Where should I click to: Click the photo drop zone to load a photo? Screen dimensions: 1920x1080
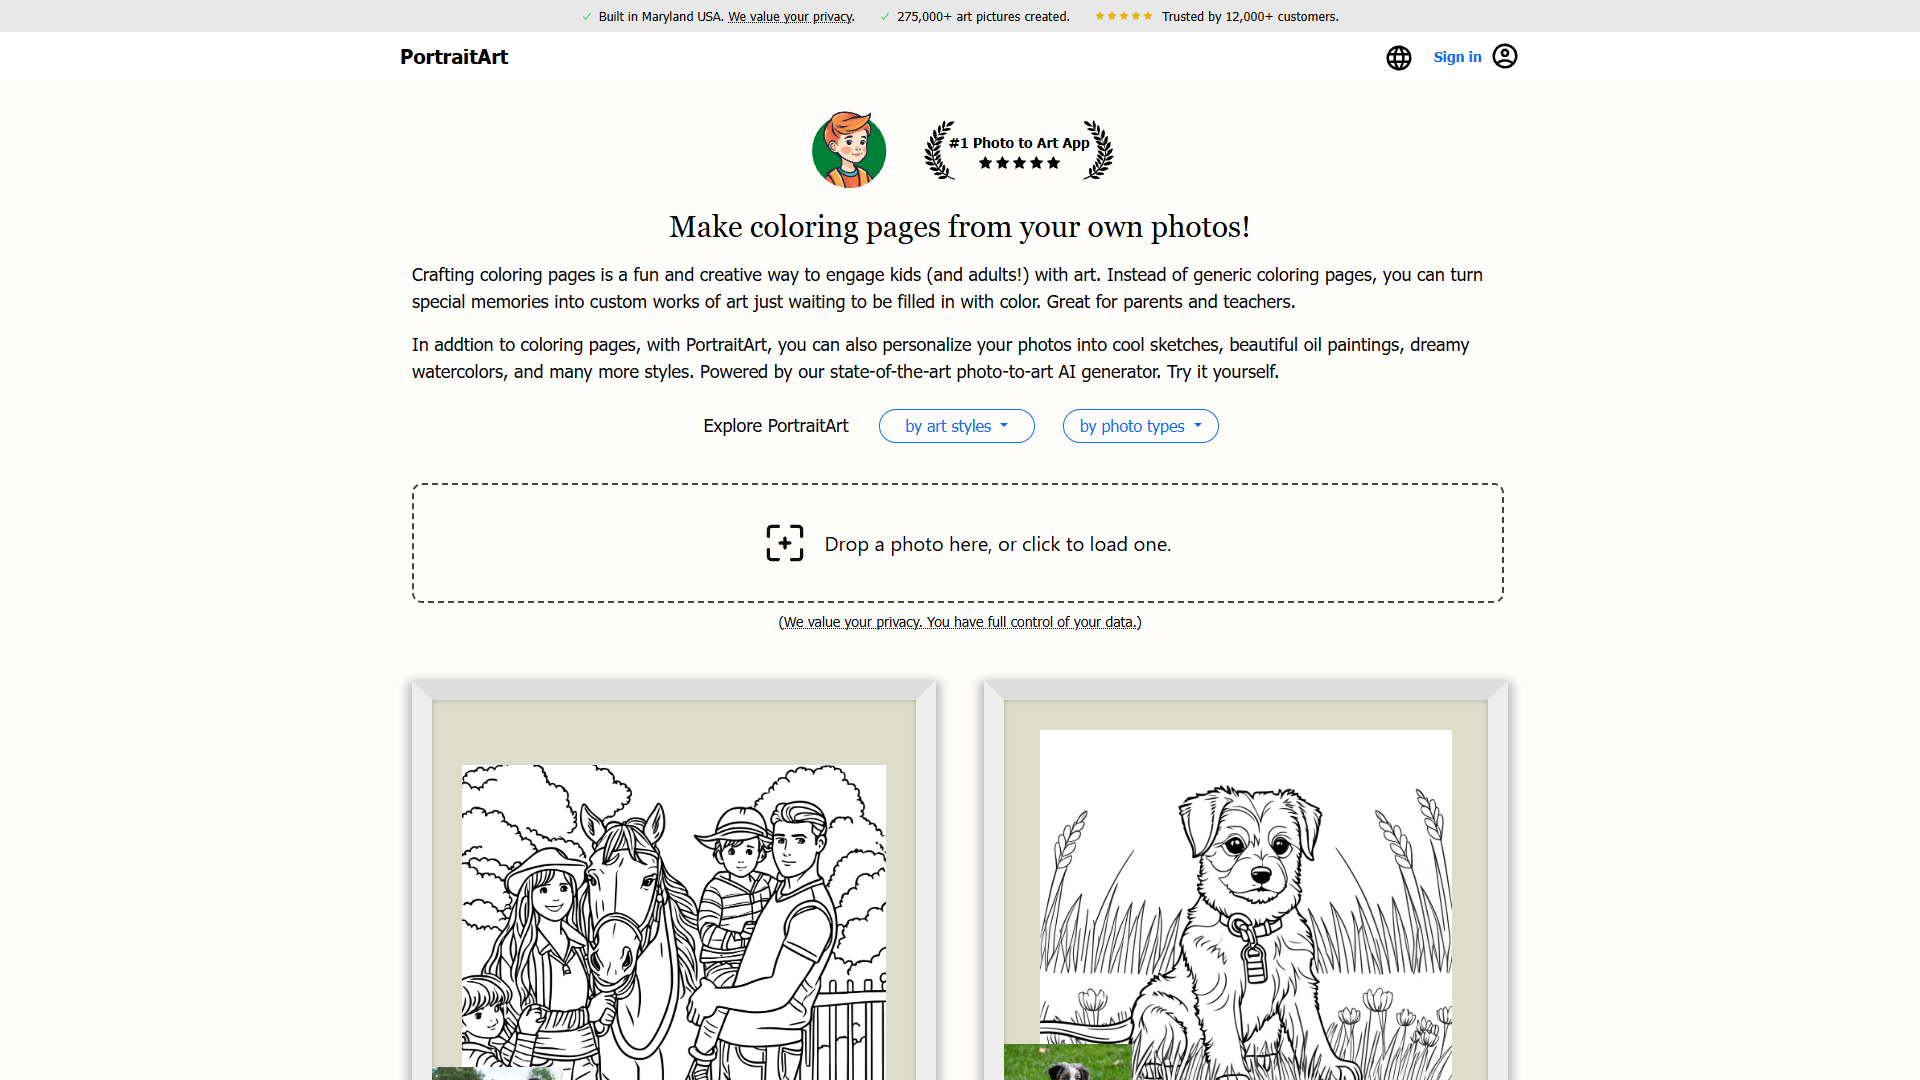tap(958, 543)
